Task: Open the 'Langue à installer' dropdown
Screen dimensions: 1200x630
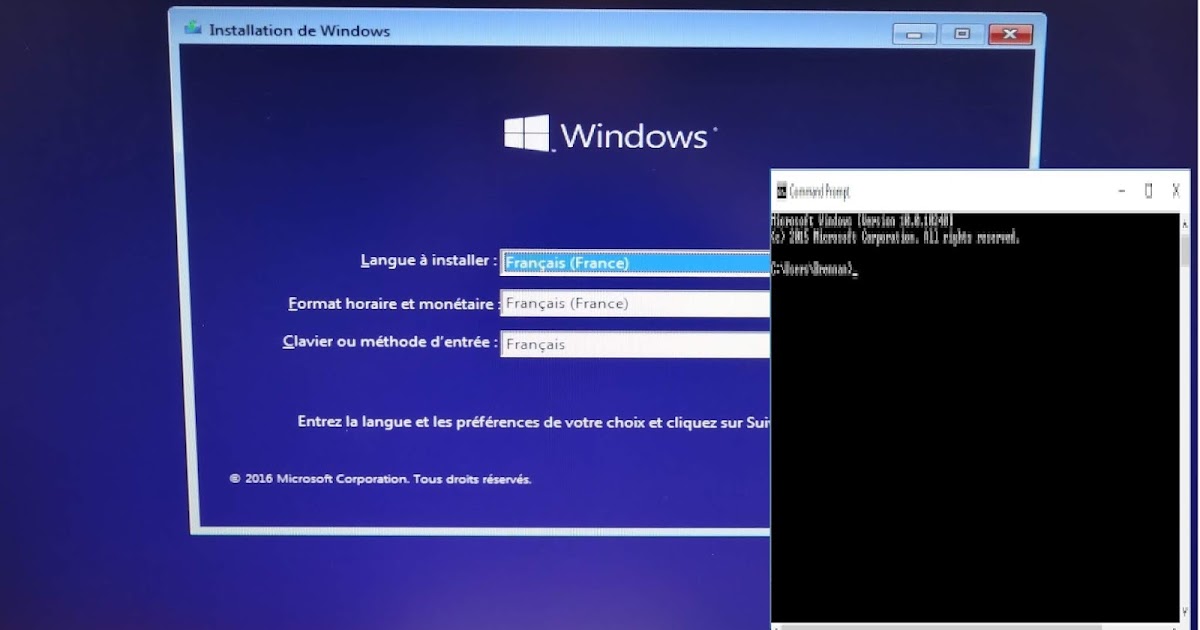Action: [635, 262]
